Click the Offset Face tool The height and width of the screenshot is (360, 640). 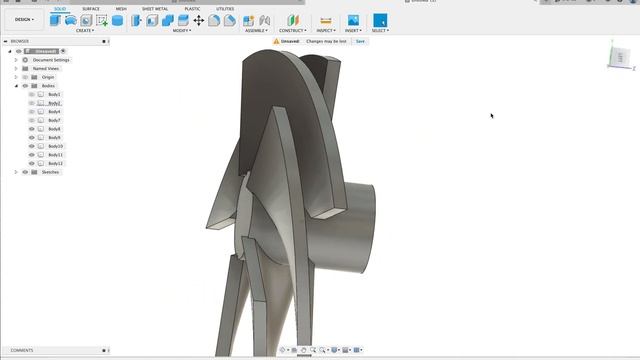coord(183,20)
